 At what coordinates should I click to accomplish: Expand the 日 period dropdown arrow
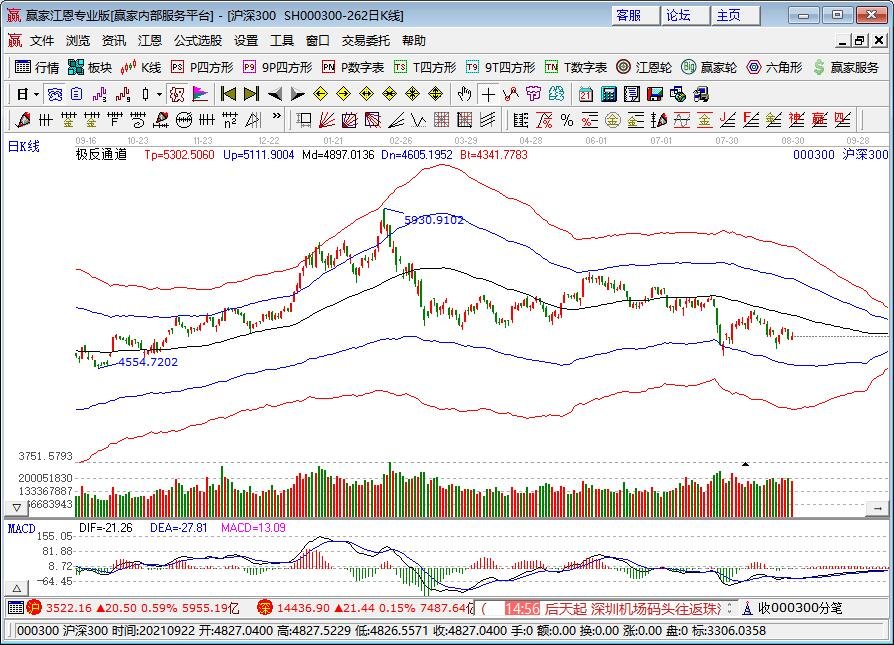pos(36,94)
